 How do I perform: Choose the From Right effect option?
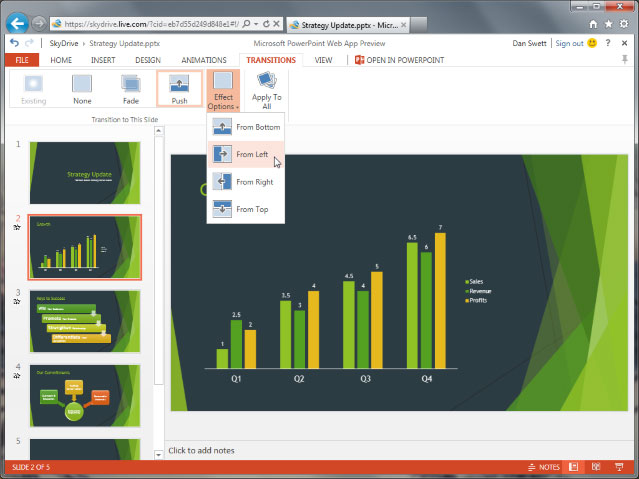(246, 182)
